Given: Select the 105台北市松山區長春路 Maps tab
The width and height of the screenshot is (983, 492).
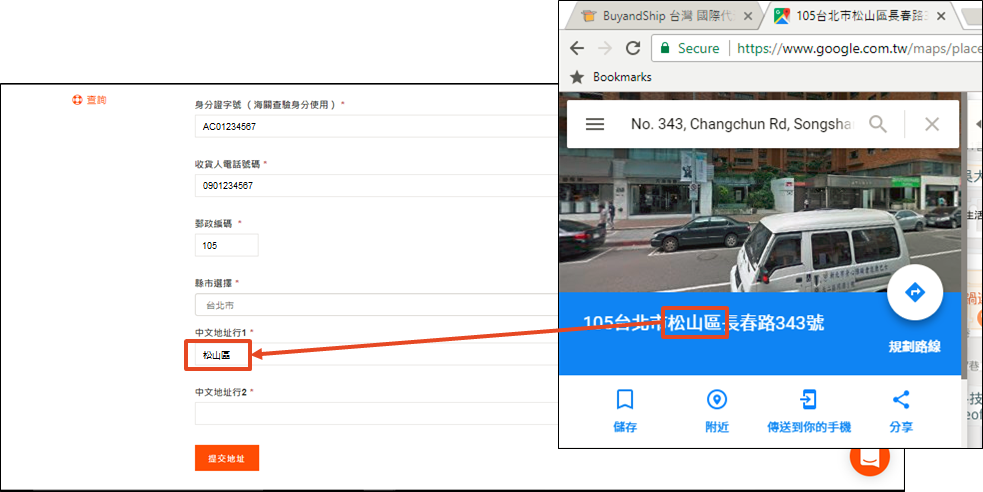Looking at the screenshot, I should point(853,16).
